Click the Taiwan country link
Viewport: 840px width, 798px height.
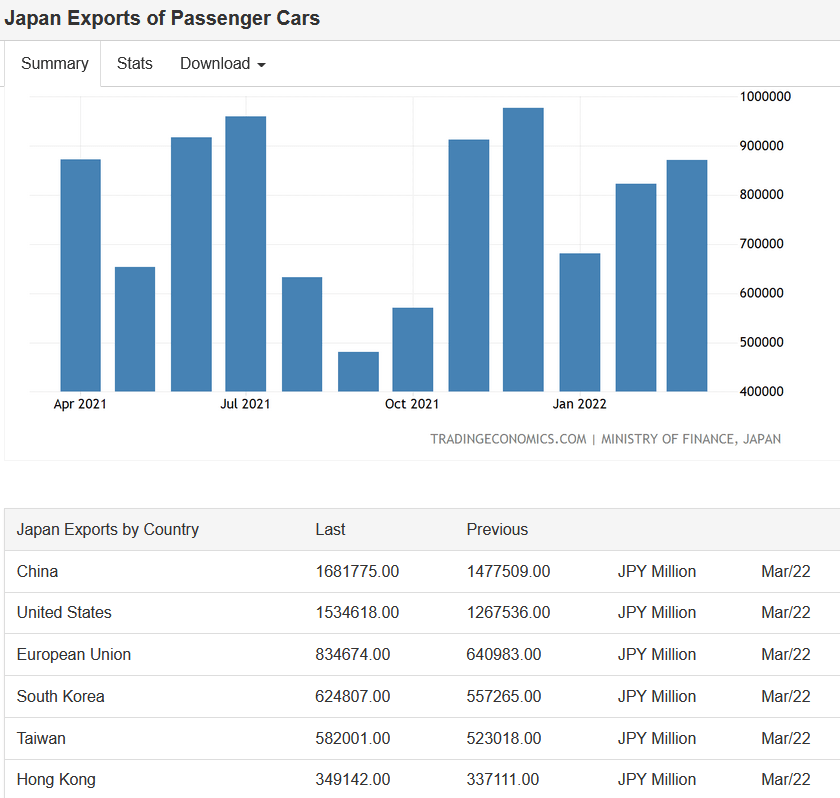41,738
